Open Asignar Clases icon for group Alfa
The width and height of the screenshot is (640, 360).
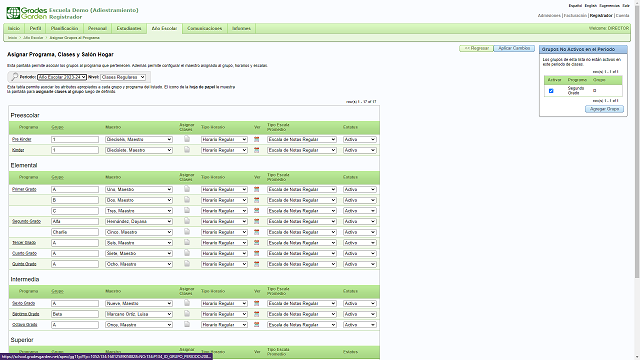(x=187, y=221)
